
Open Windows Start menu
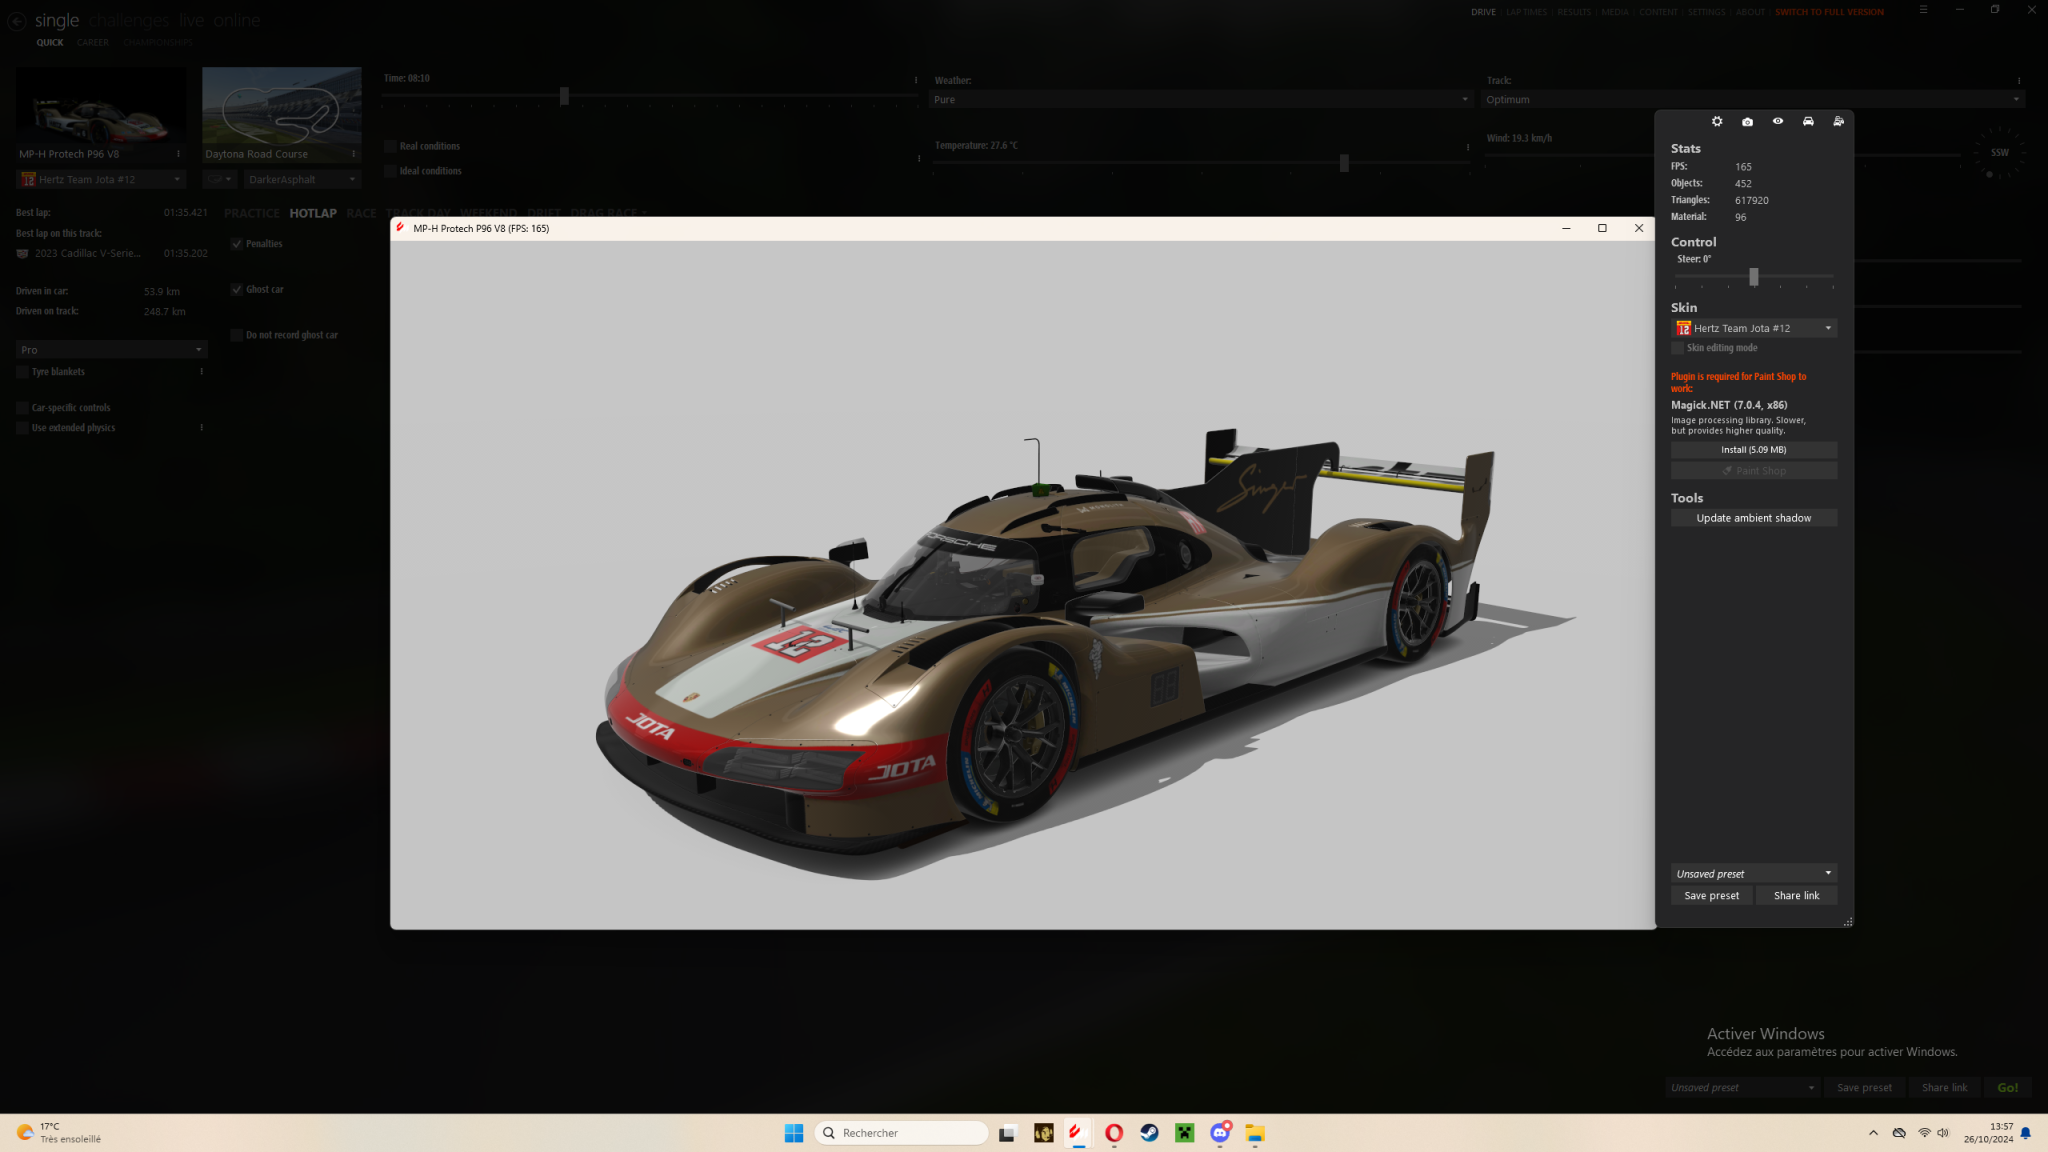794,1133
